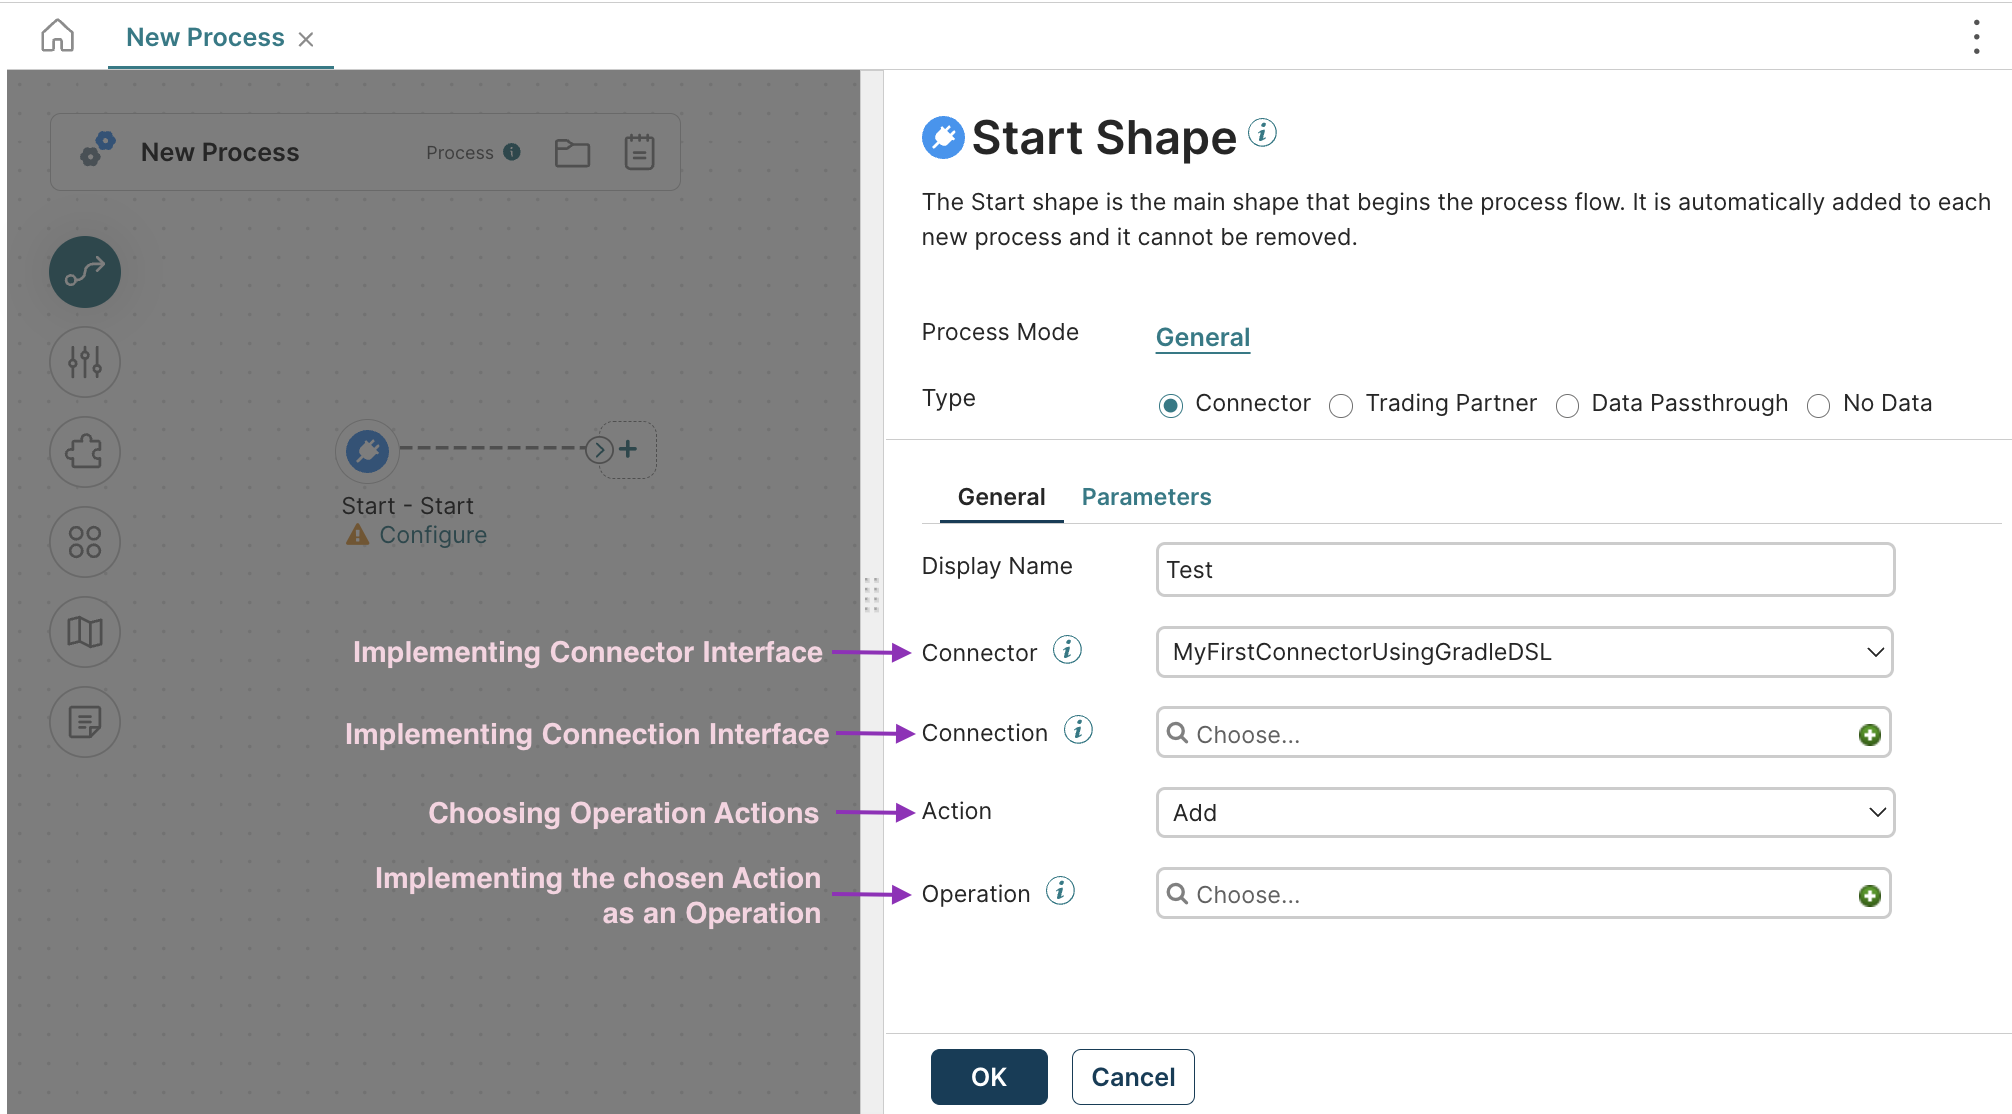Click the process map icon in sidebar
2012x1114 pixels.
coord(84,632)
